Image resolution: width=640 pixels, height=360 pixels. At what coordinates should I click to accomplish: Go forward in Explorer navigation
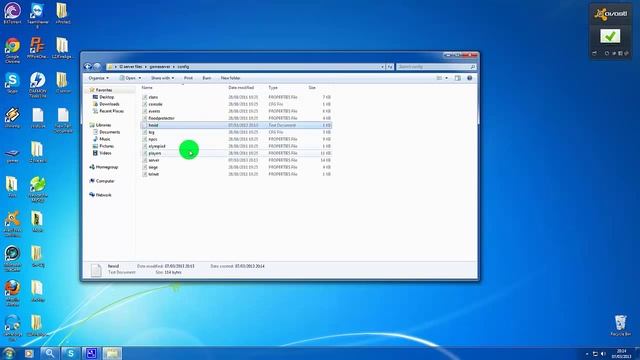[x=97, y=67]
